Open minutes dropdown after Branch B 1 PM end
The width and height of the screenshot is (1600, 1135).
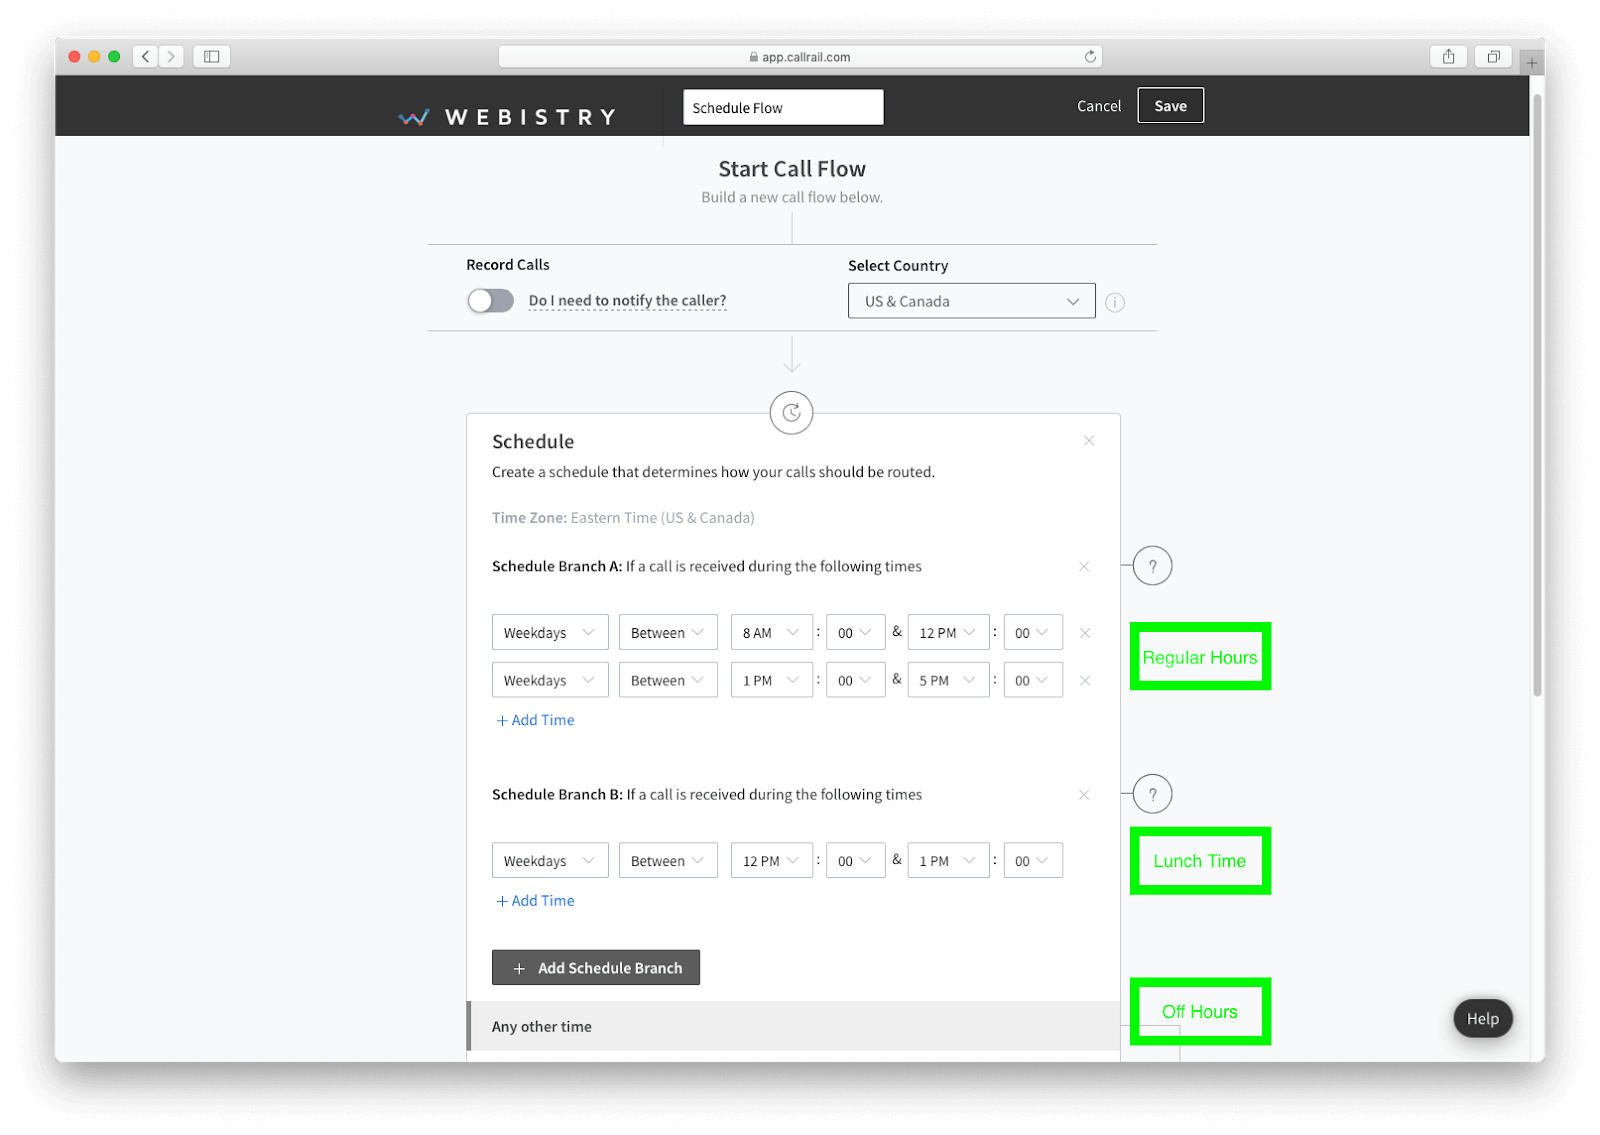pyautogui.click(x=1033, y=861)
